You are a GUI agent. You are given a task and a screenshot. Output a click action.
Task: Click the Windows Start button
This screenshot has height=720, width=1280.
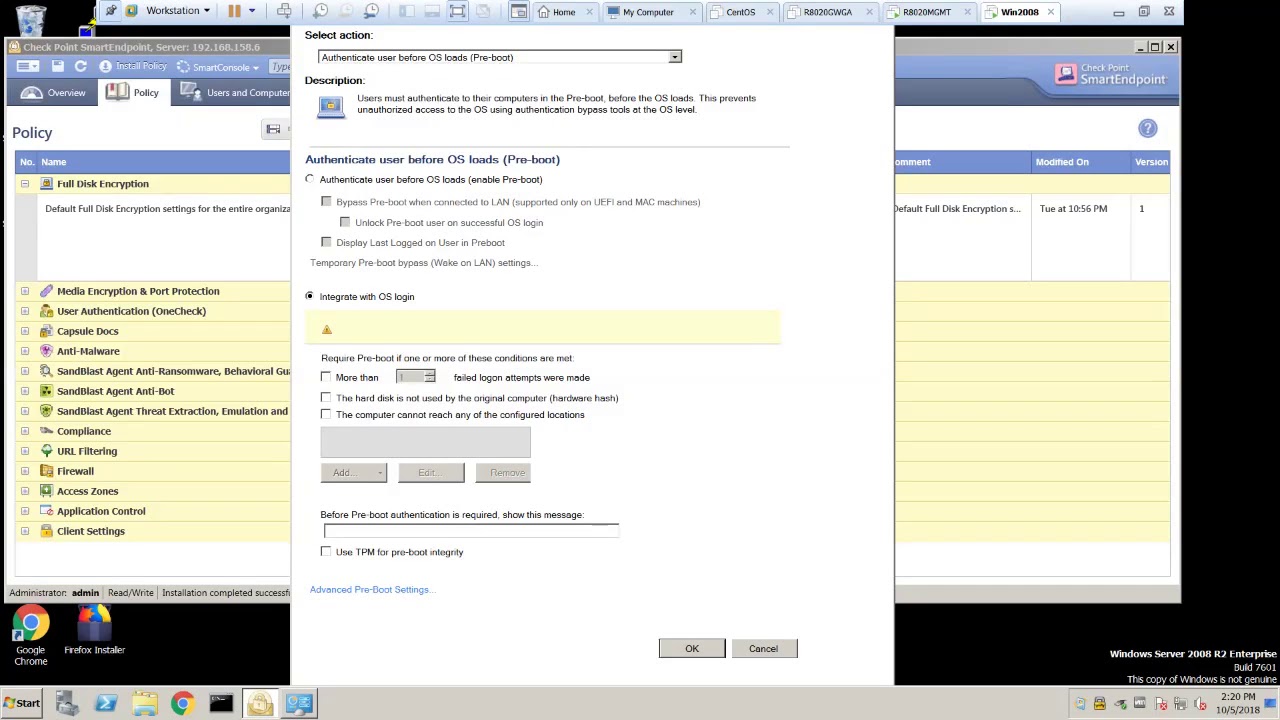pos(22,704)
